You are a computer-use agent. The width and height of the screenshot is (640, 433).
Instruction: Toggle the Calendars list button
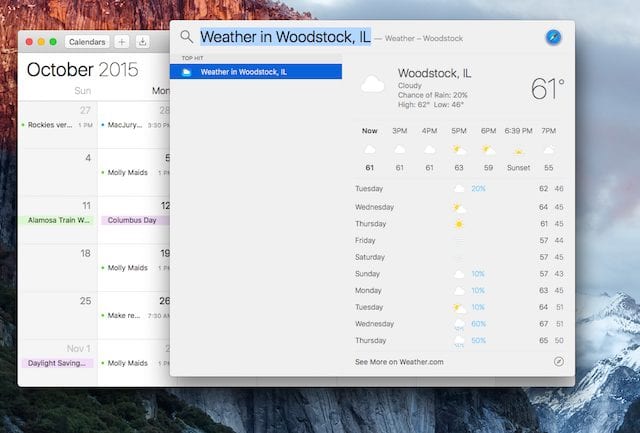tap(87, 42)
